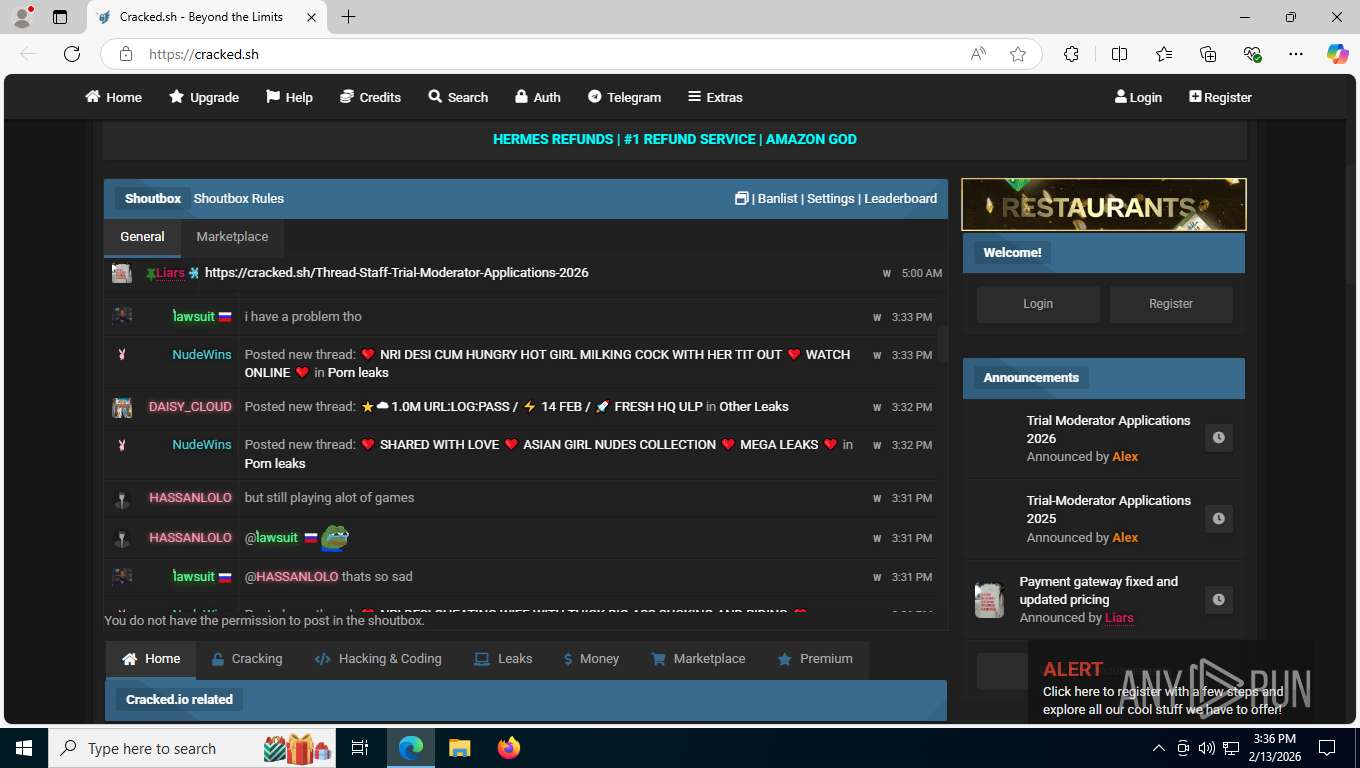
Task: Open Telegram link in navigation
Action: (x=624, y=97)
